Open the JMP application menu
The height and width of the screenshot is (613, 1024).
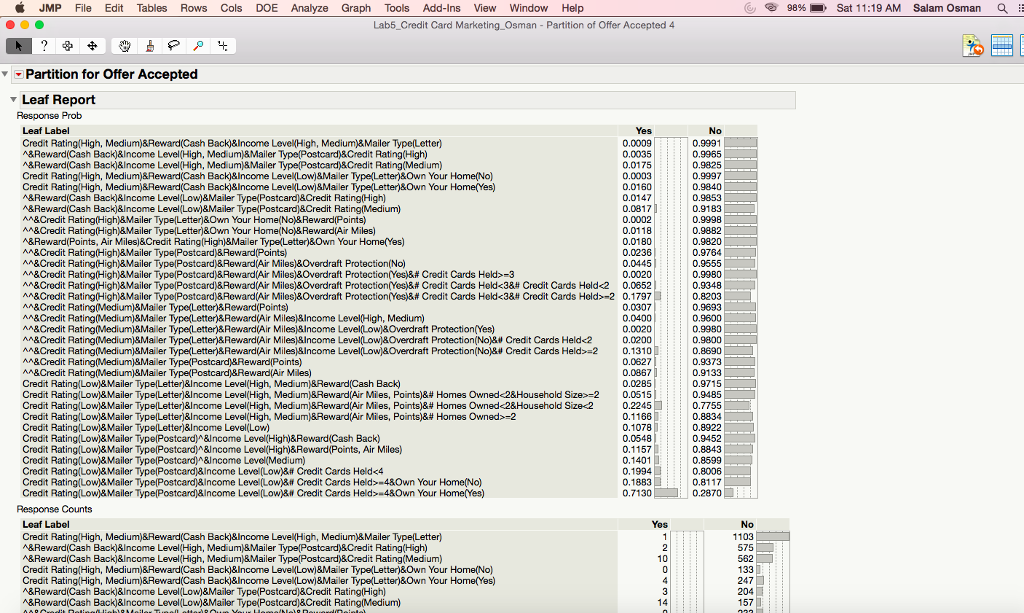click(x=50, y=8)
